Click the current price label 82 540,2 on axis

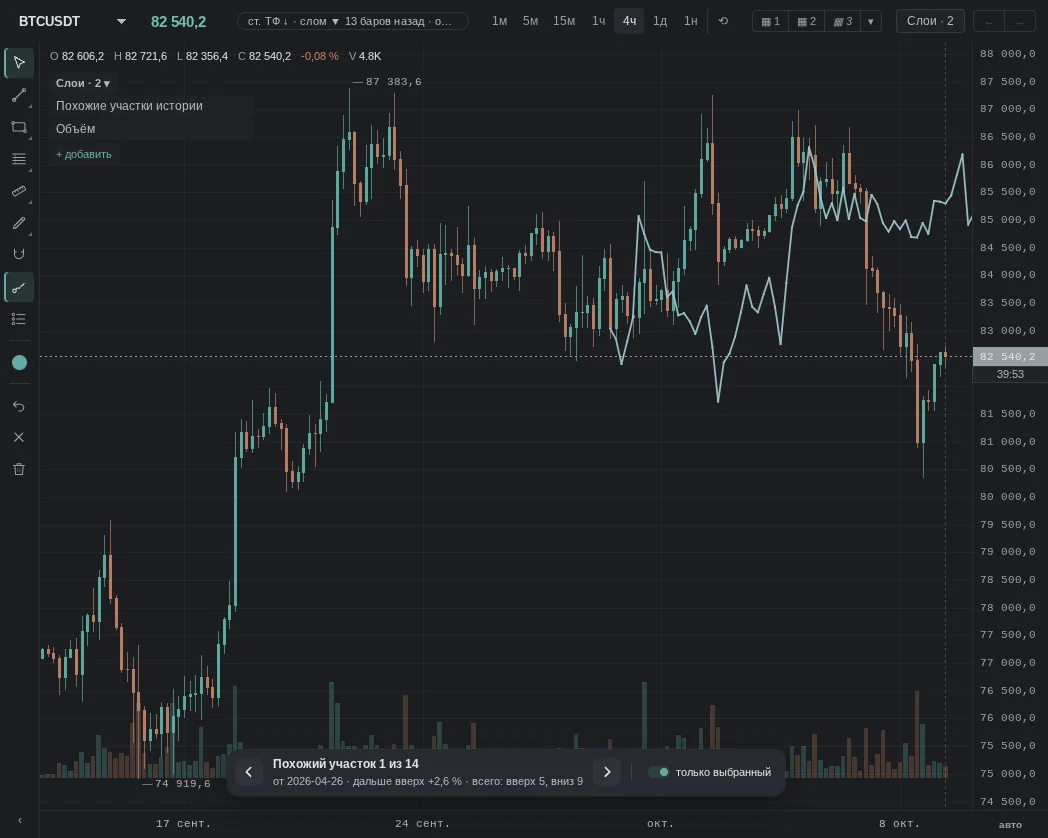tap(1010, 356)
